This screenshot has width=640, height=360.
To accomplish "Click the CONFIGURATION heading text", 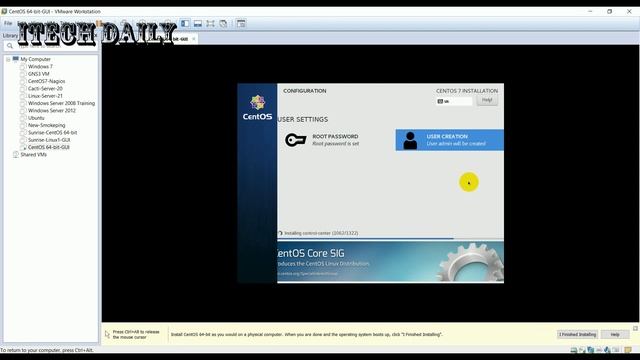I will pos(305,91).
